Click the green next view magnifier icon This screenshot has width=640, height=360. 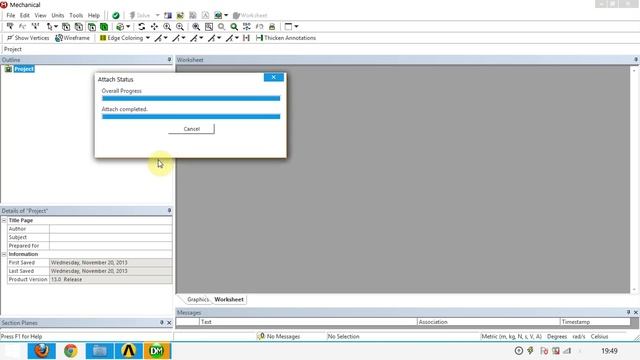pos(234,27)
